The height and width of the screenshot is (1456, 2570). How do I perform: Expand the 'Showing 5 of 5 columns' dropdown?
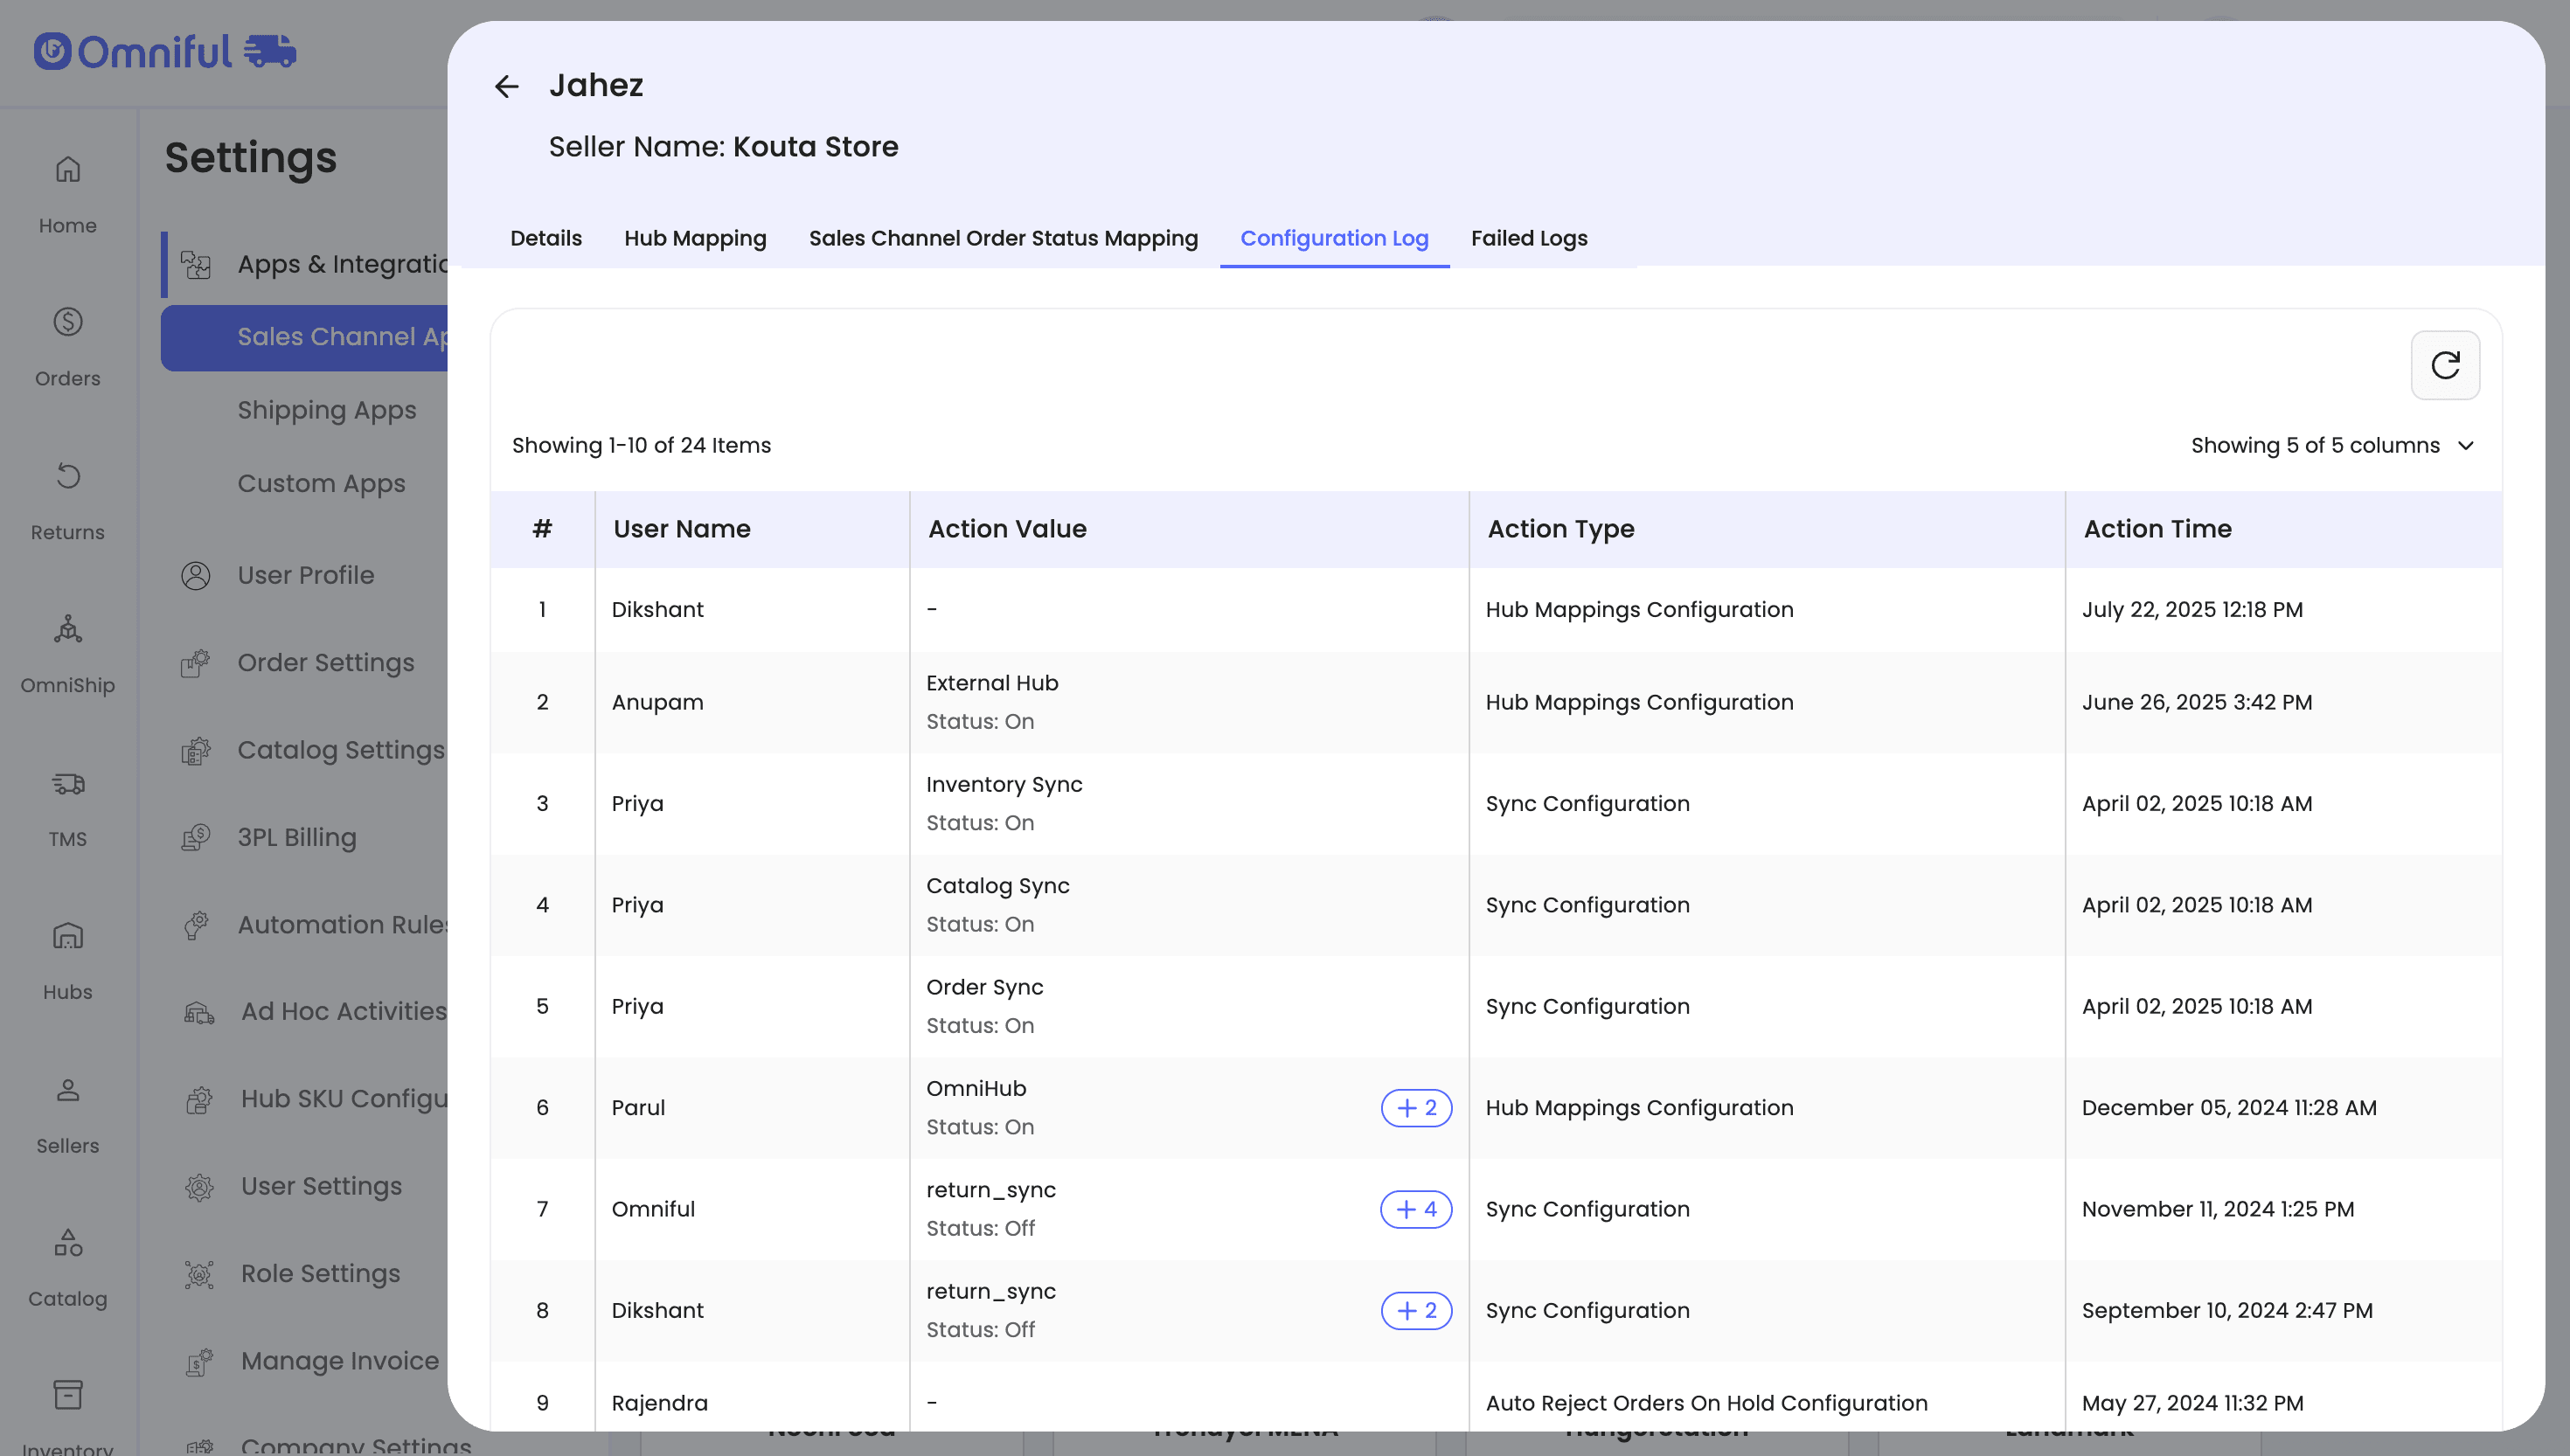point(2331,446)
